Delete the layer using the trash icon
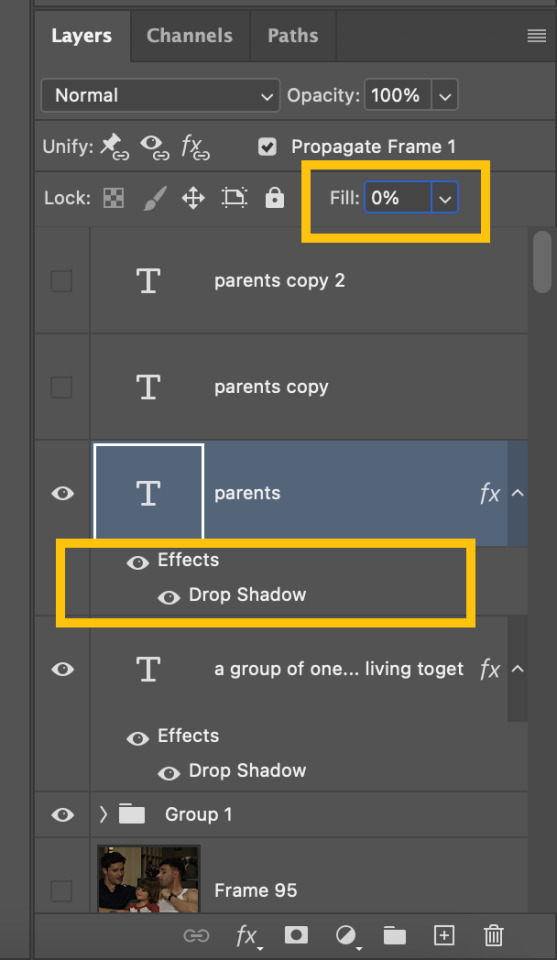The width and height of the screenshot is (557, 960). click(x=493, y=935)
